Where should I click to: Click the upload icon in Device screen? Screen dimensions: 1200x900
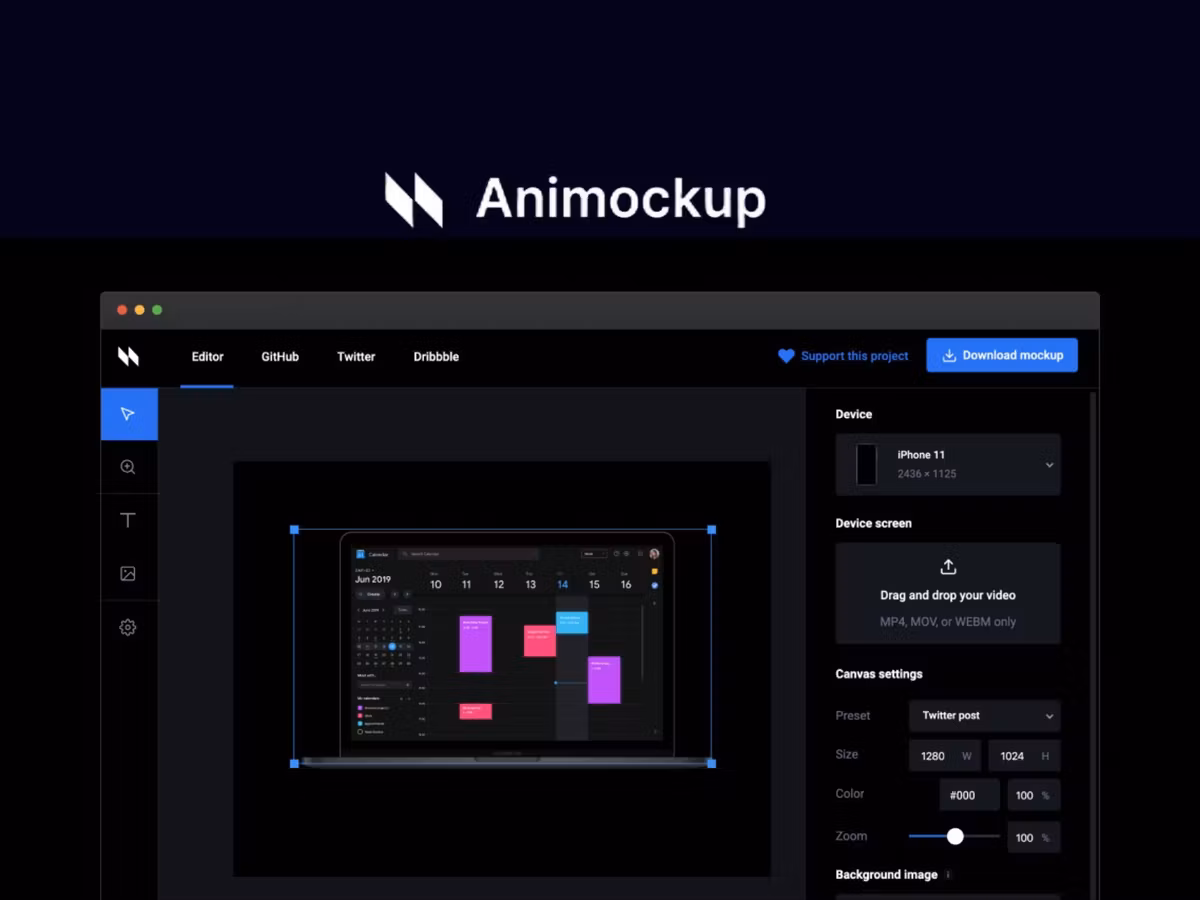click(948, 567)
